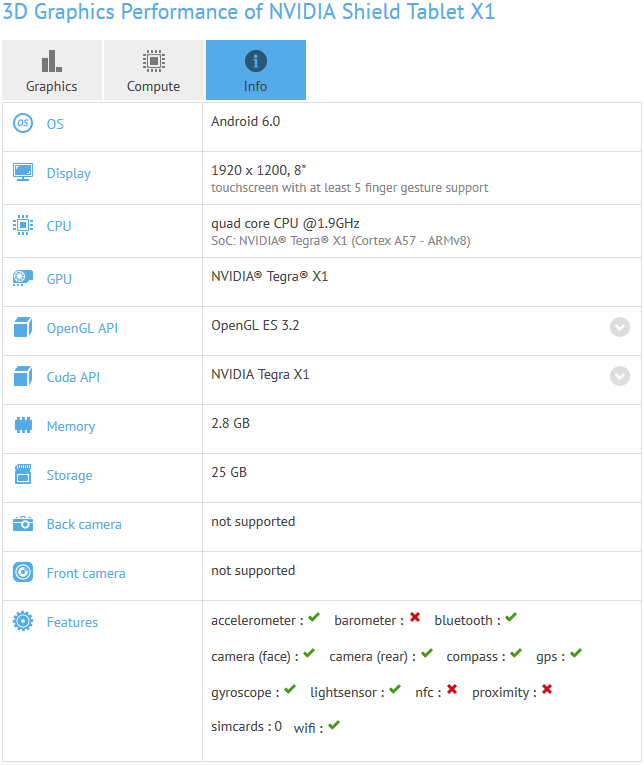644x765 pixels.
Task: Click the Back camera icon
Action: (x=23, y=524)
